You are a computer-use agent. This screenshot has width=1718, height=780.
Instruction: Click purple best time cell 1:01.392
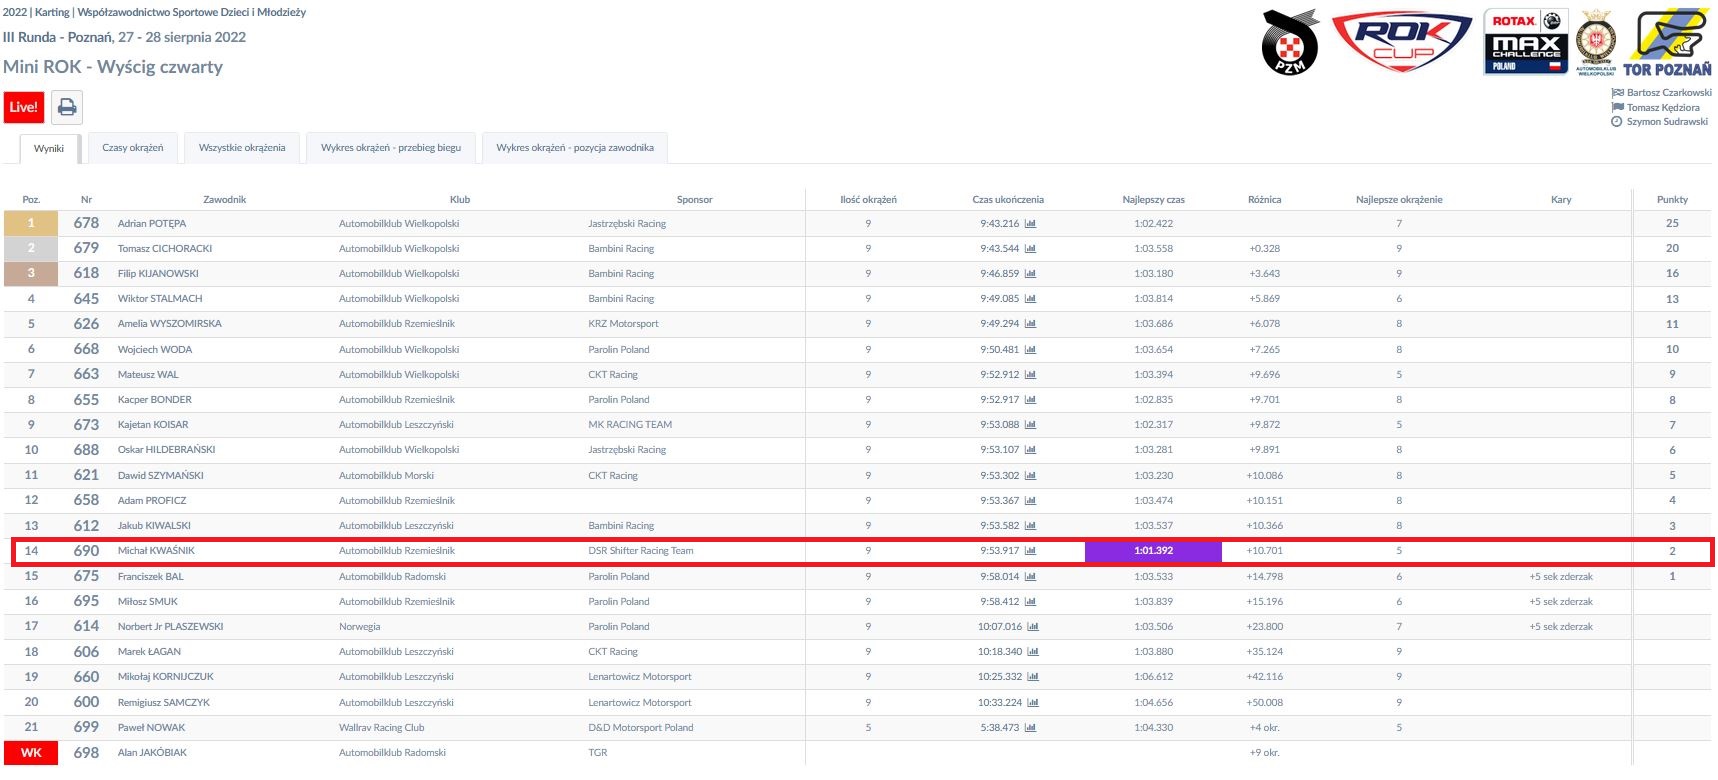[1153, 551]
